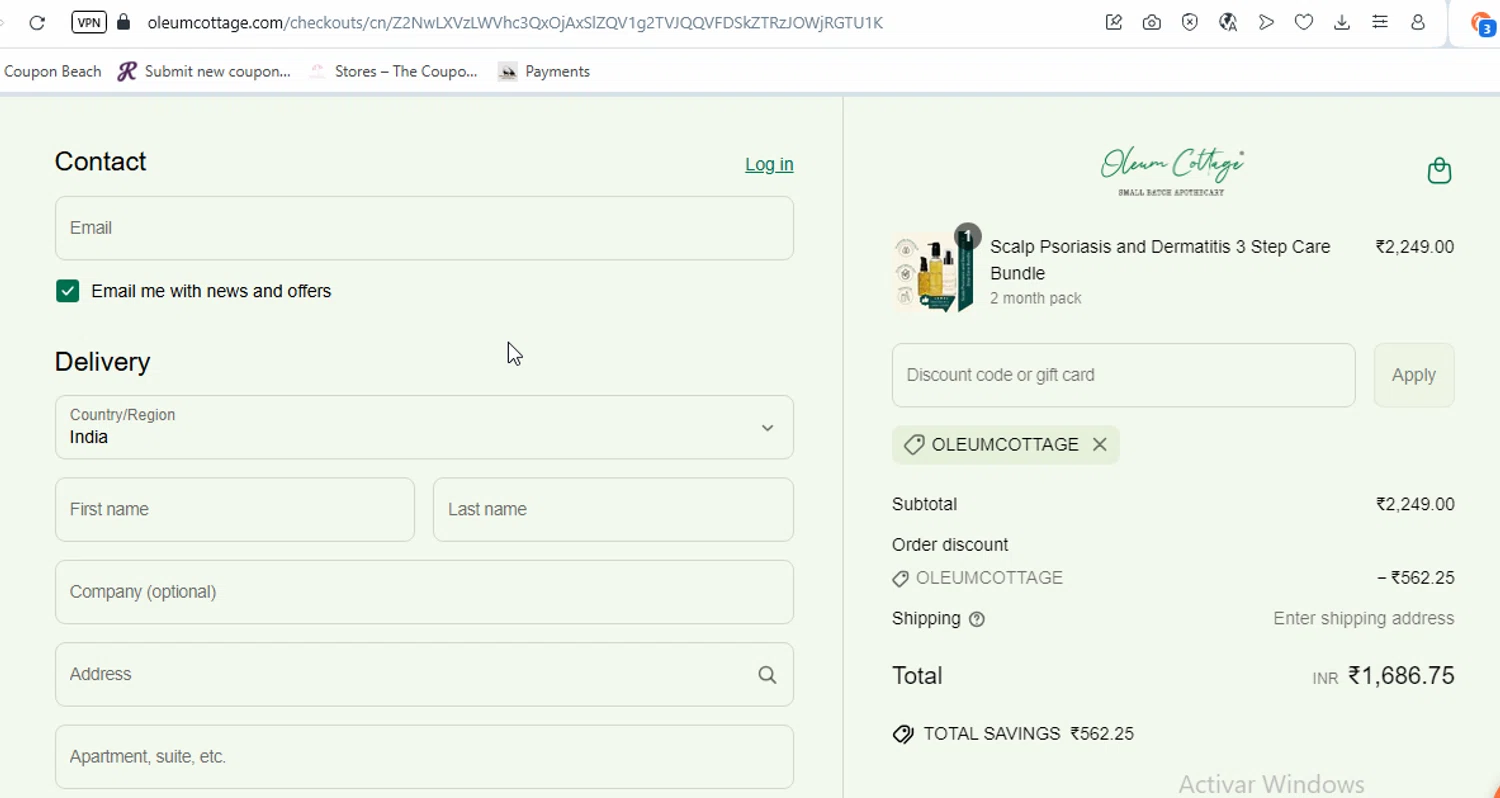This screenshot has width=1500, height=798.
Task: Expand the Country/Region dropdown
Action: coord(424,427)
